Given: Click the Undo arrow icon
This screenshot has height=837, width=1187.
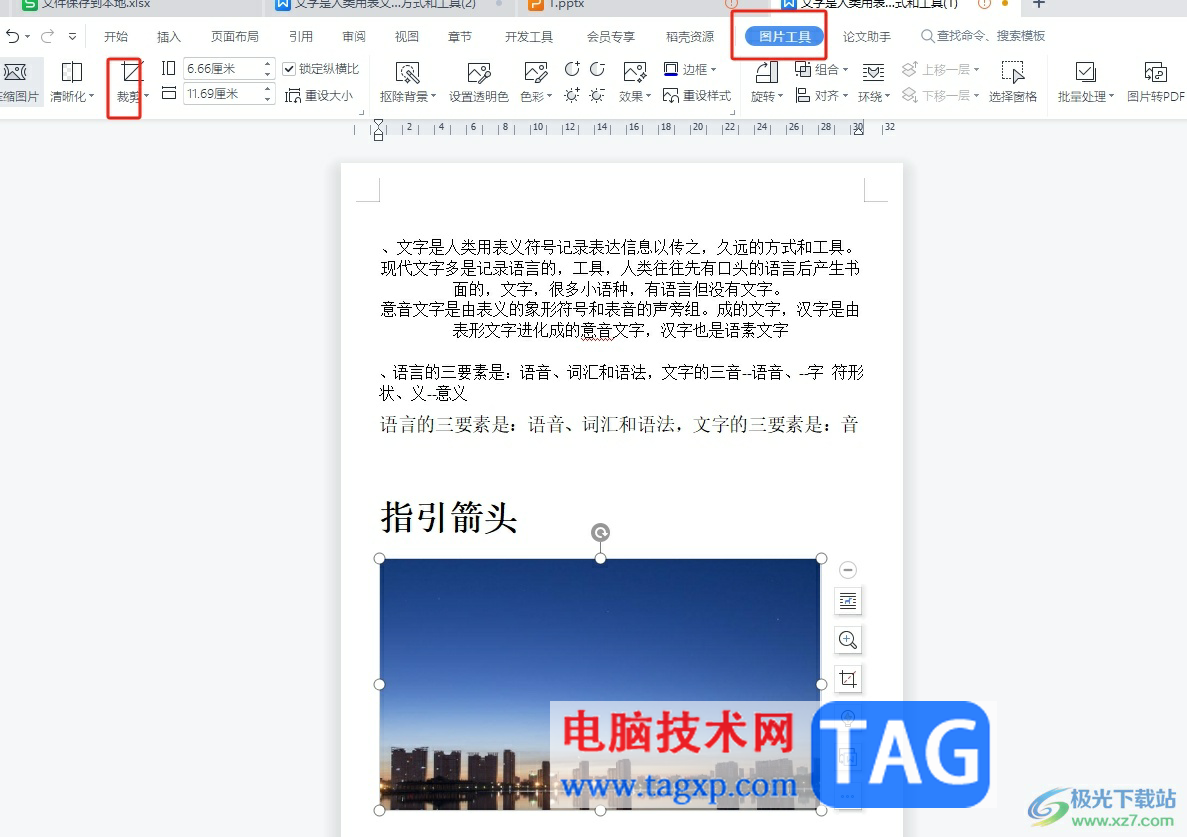Looking at the screenshot, I should pos(12,36).
